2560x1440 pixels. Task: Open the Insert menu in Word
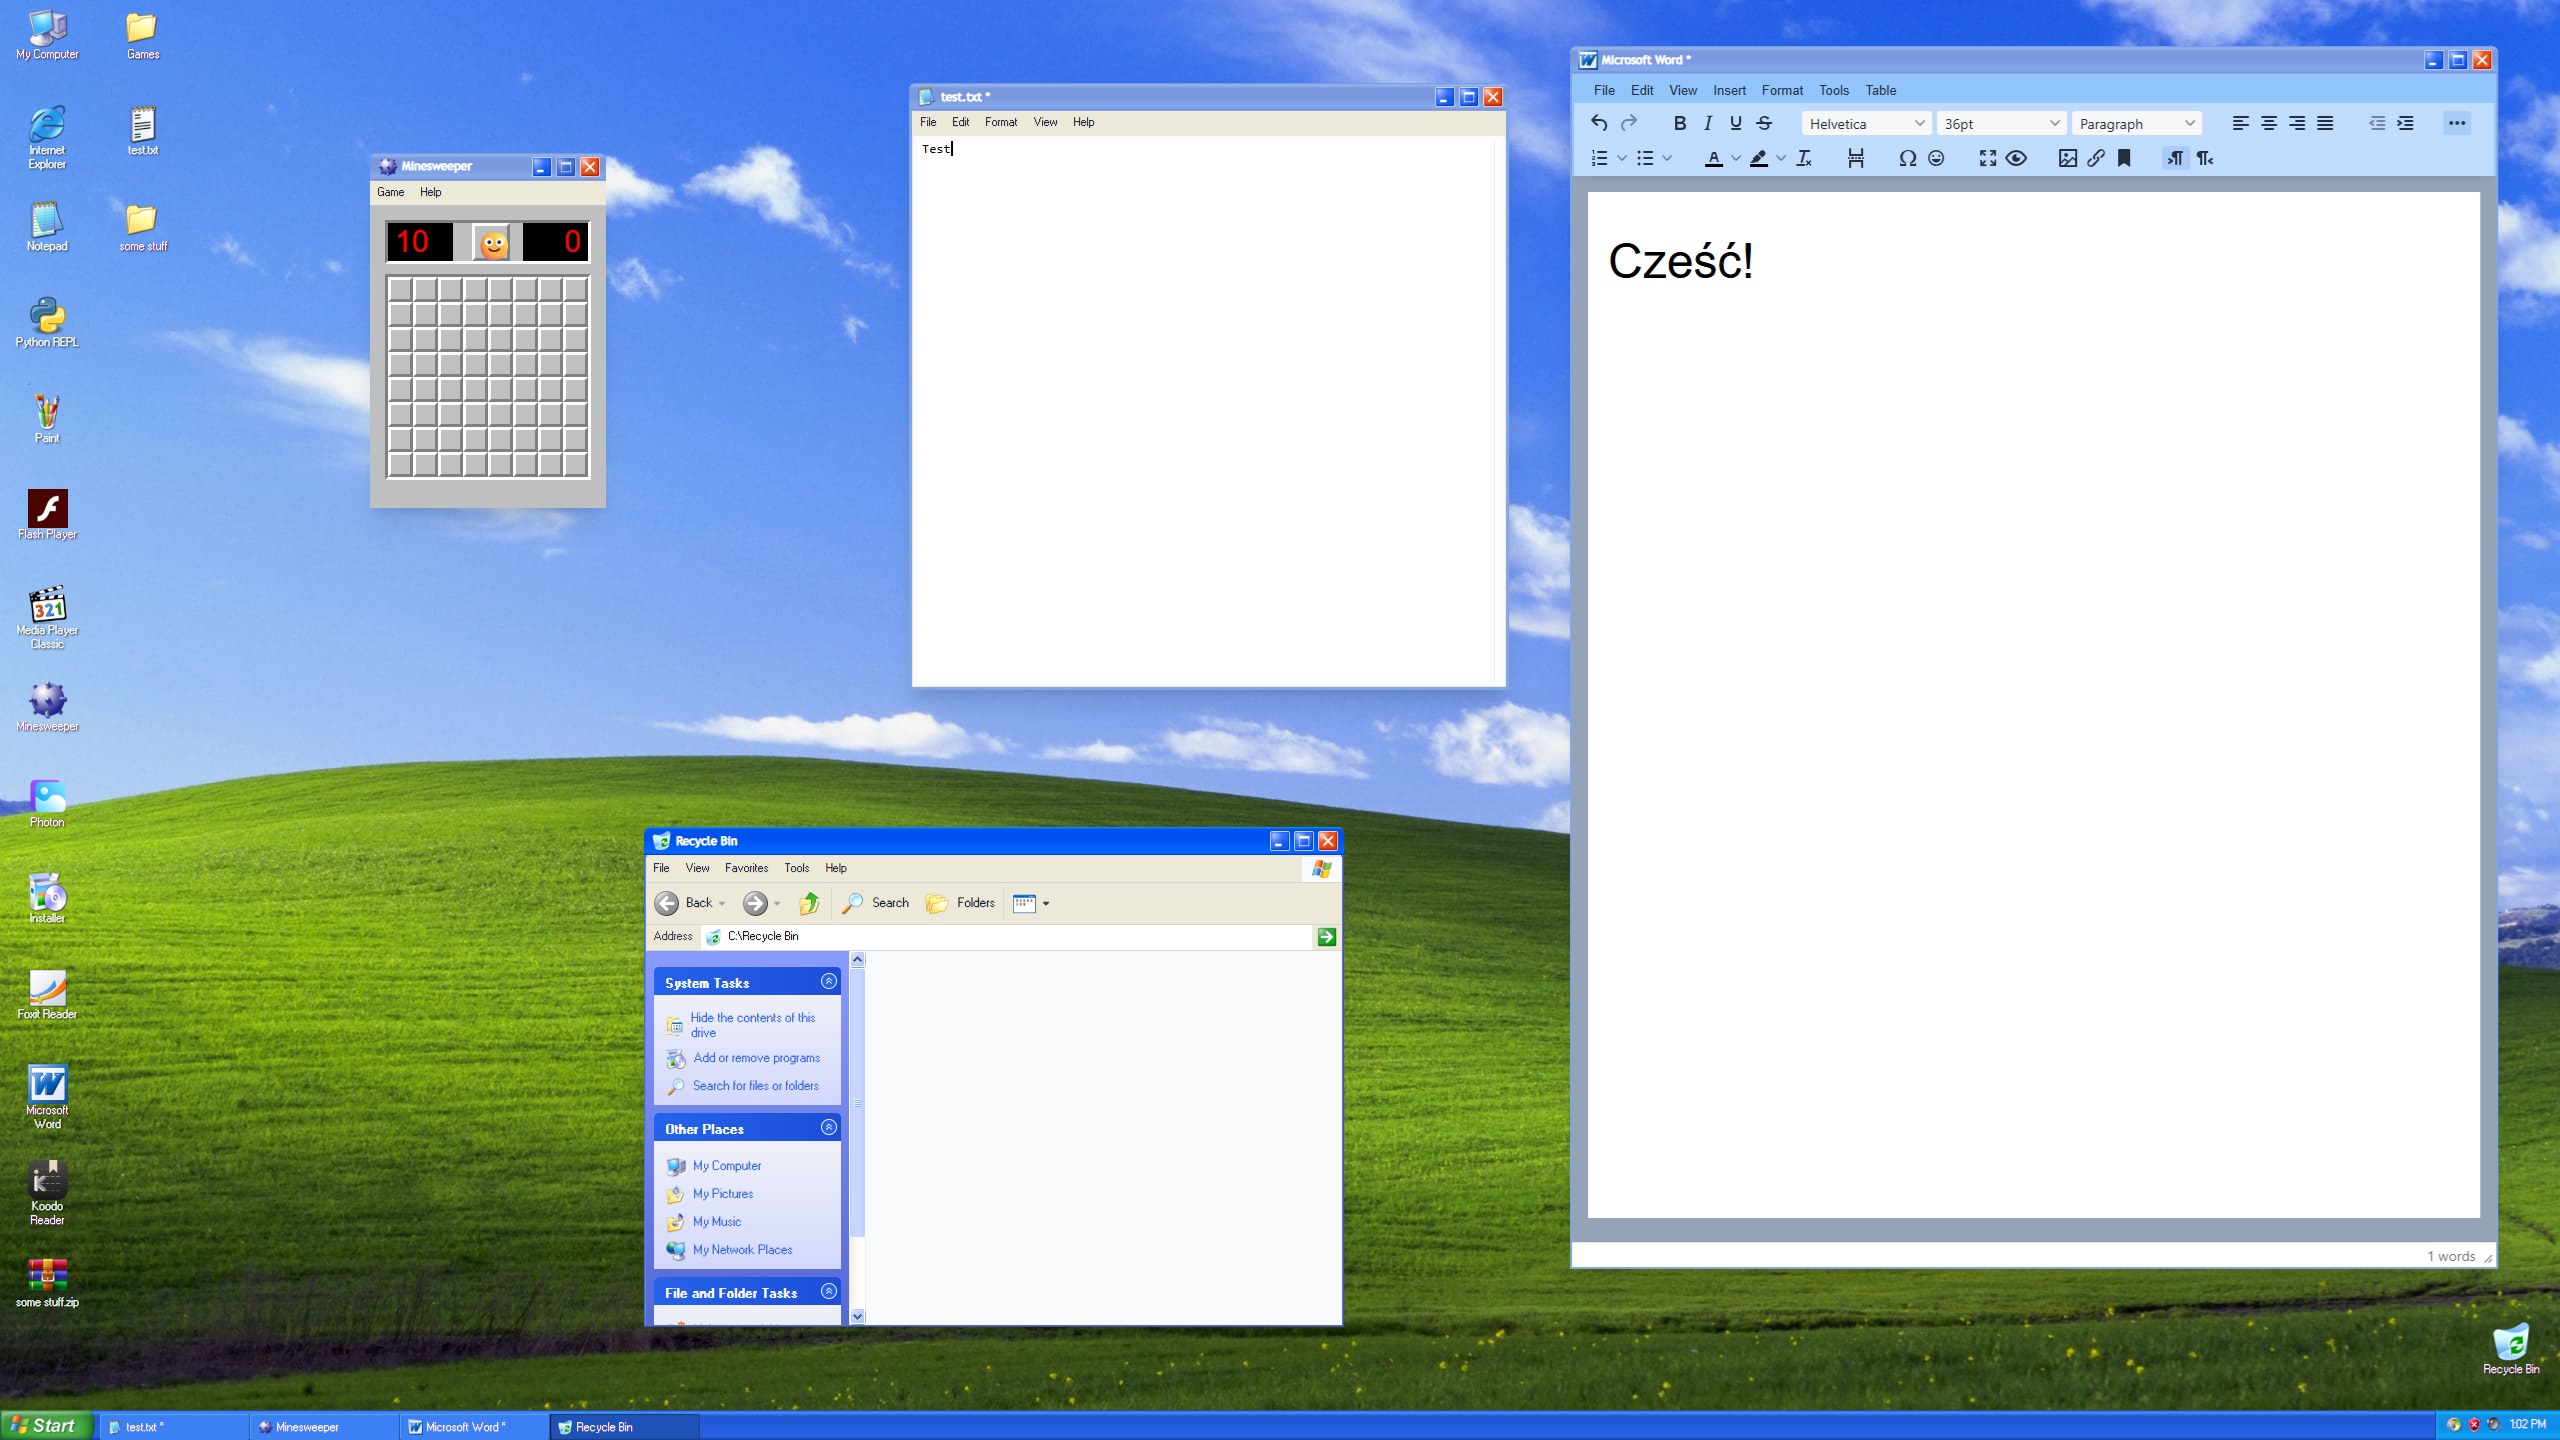1729,90
